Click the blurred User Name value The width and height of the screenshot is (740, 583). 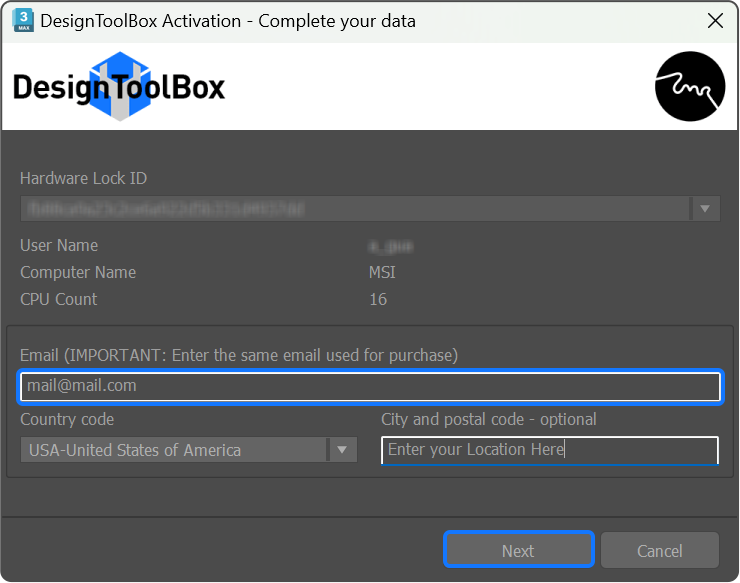tap(390, 246)
